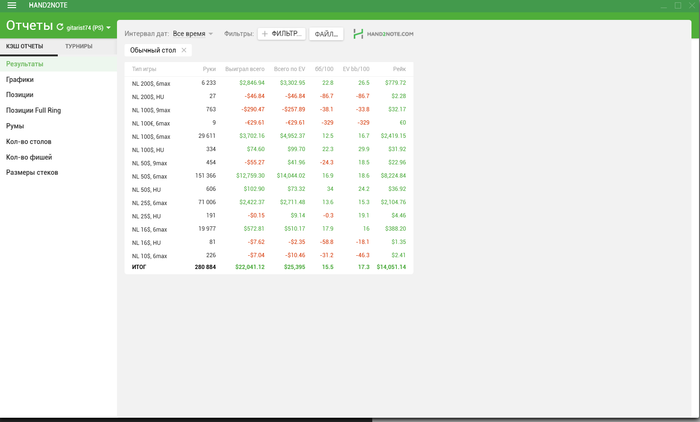This screenshot has height=422, width=700.
Task: Sort by the Тип игры column header
Action: click(144, 69)
